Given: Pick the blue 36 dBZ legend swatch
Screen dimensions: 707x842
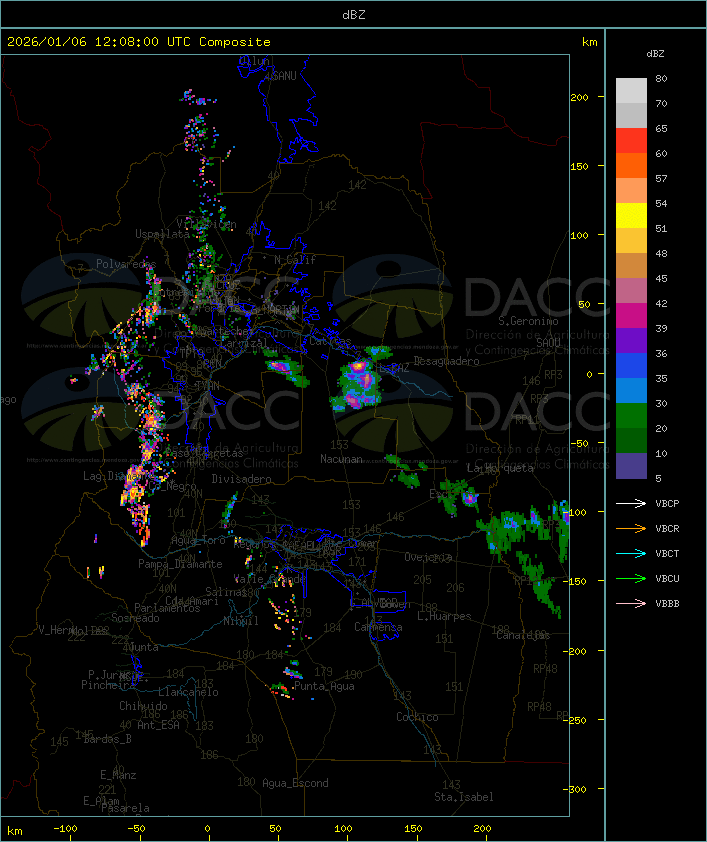Looking at the screenshot, I should tap(631, 366).
